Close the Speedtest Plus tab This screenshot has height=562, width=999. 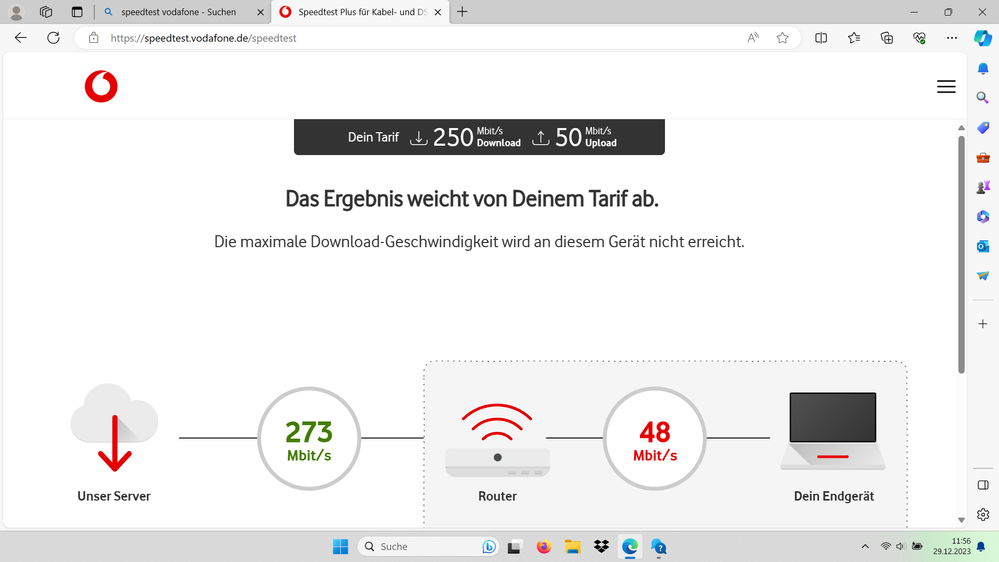click(x=438, y=12)
